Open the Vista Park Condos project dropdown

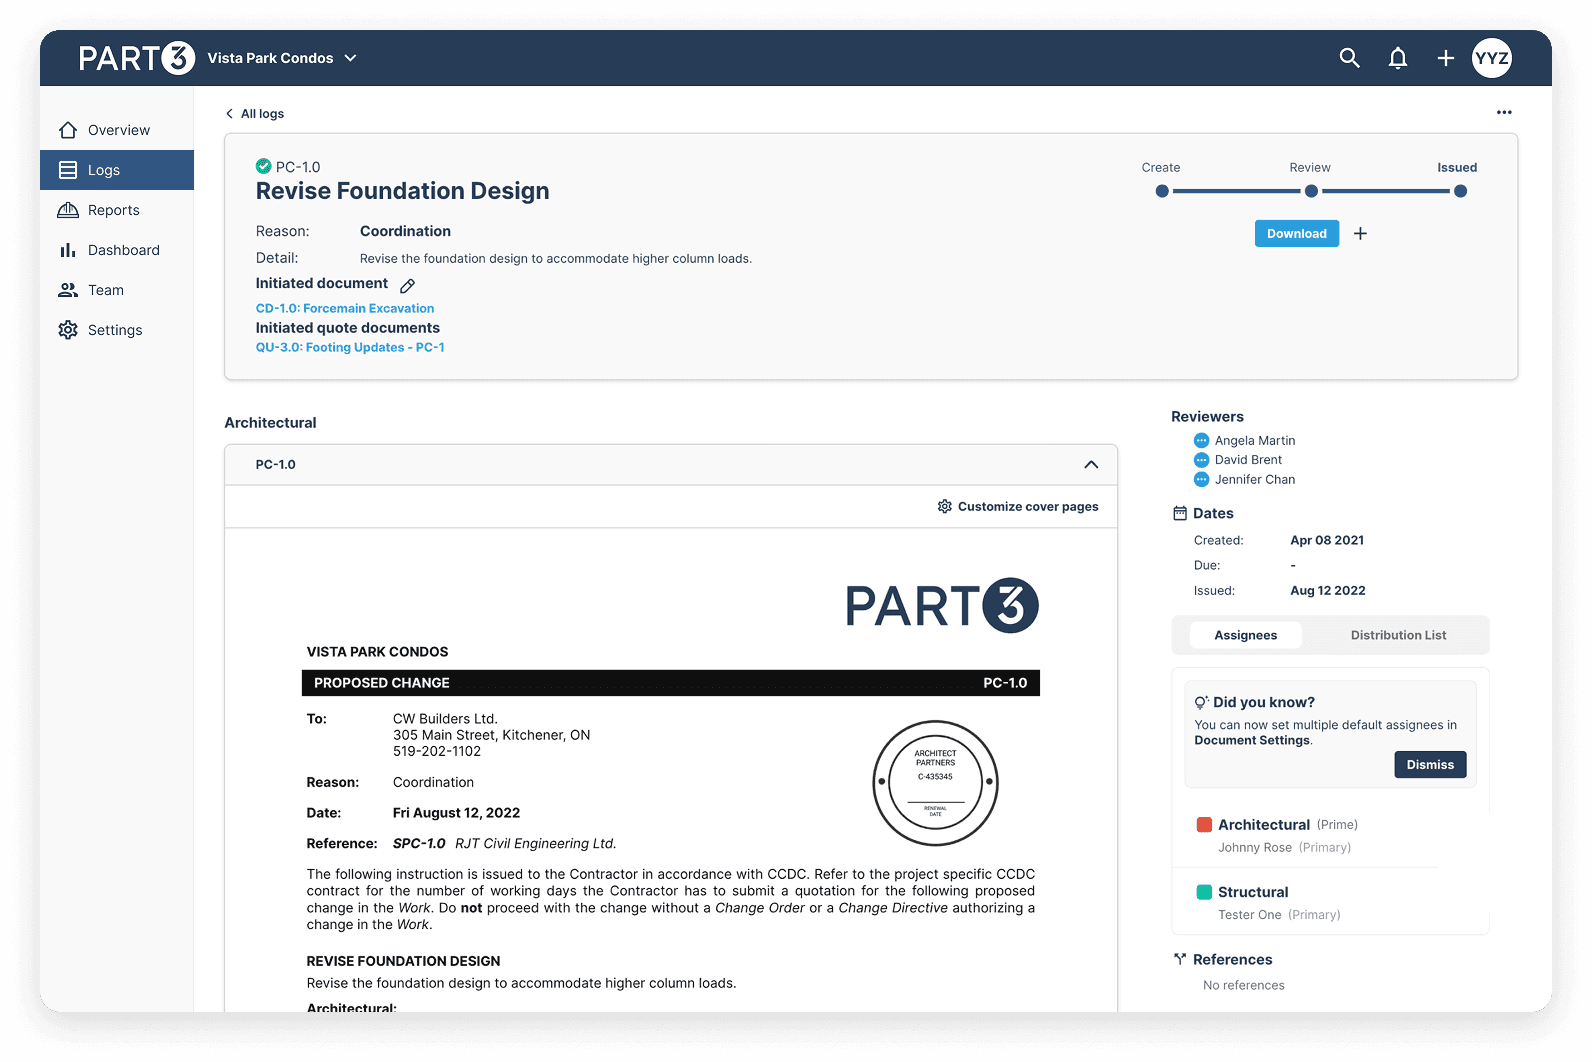click(282, 58)
